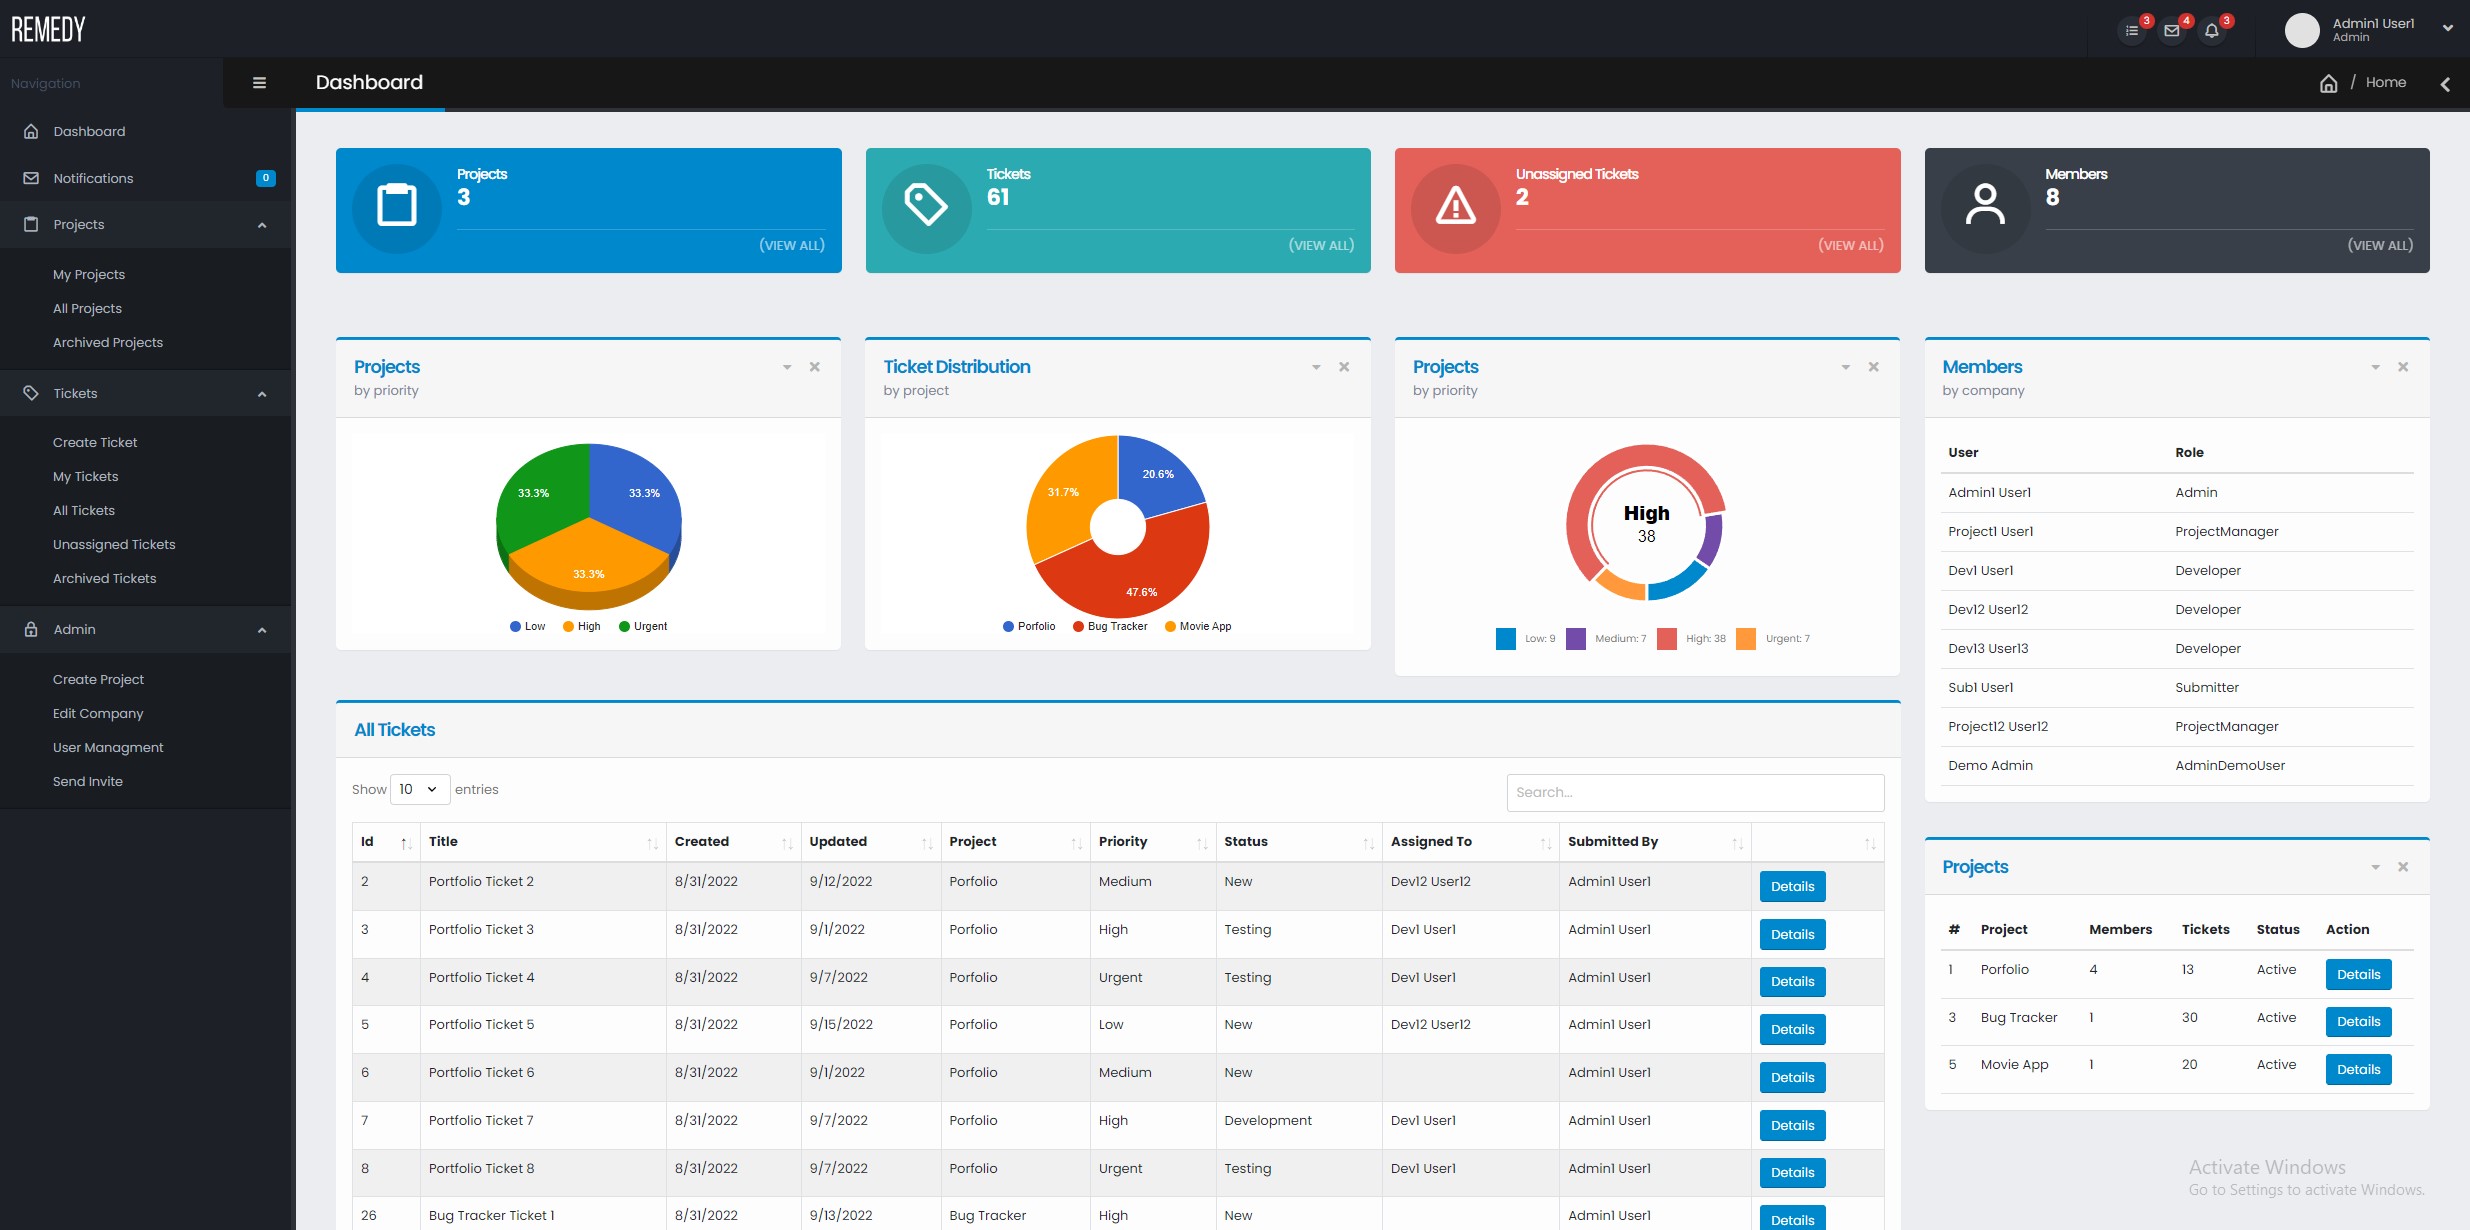The image size is (2470, 1230).
Task: Close the Ticket Distribution panel
Action: (1344, 367)
